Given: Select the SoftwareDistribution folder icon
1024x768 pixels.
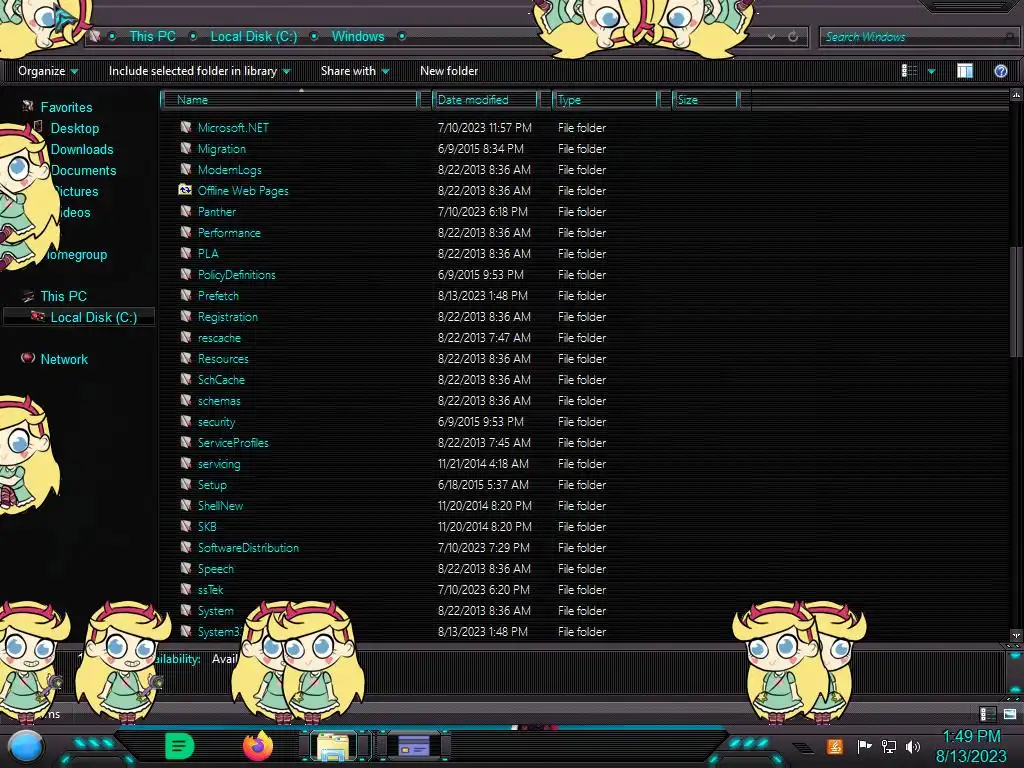Looking at the screenshot, I should click(x=186, y=547).
